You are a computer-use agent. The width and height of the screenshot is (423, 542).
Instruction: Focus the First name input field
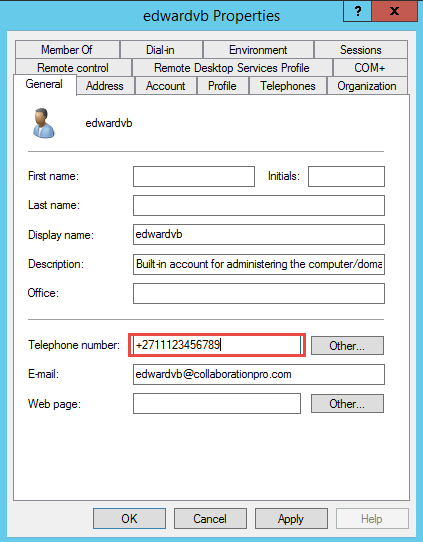tap(194, 176)
